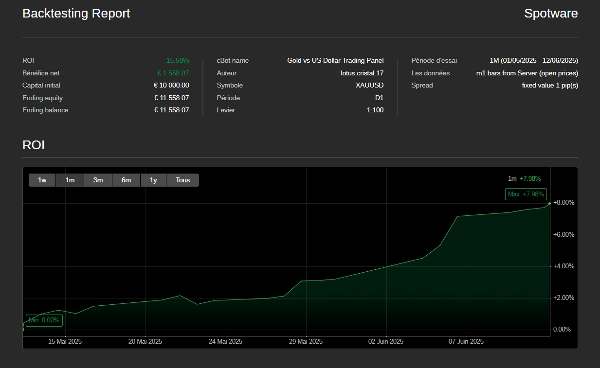The height and width of the screenshot is (368, 600).
Task: Click the +4.00% axis label
Action: click(x=564, y=266)
